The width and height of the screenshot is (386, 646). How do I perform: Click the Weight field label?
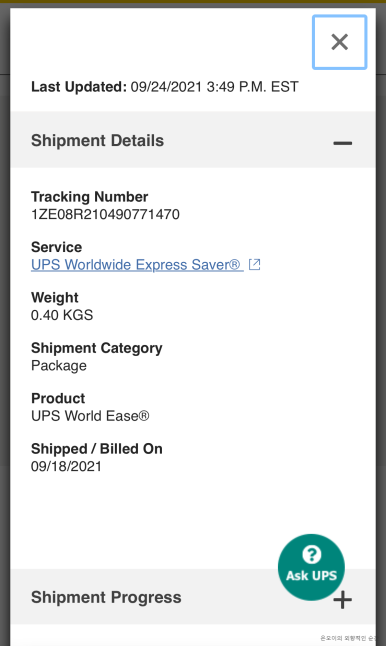coord(55,297)
